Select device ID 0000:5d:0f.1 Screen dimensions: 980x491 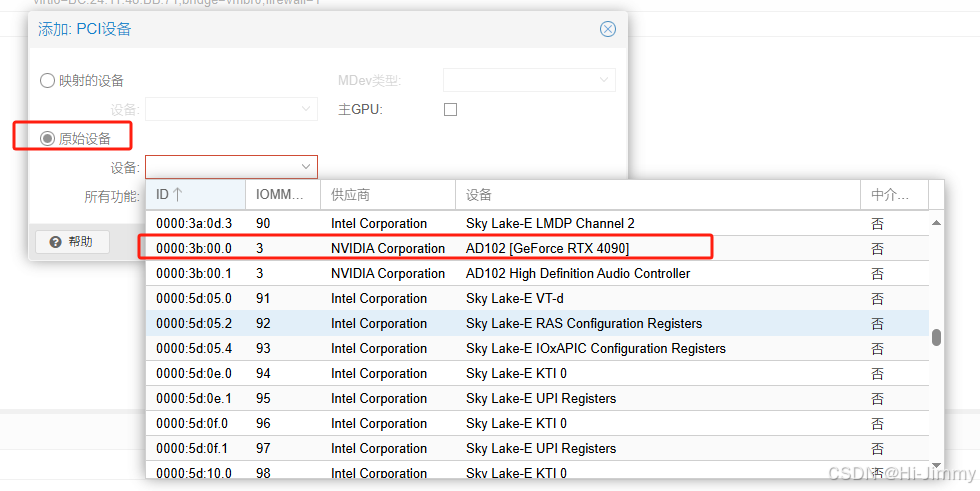(x=538, y=449)
